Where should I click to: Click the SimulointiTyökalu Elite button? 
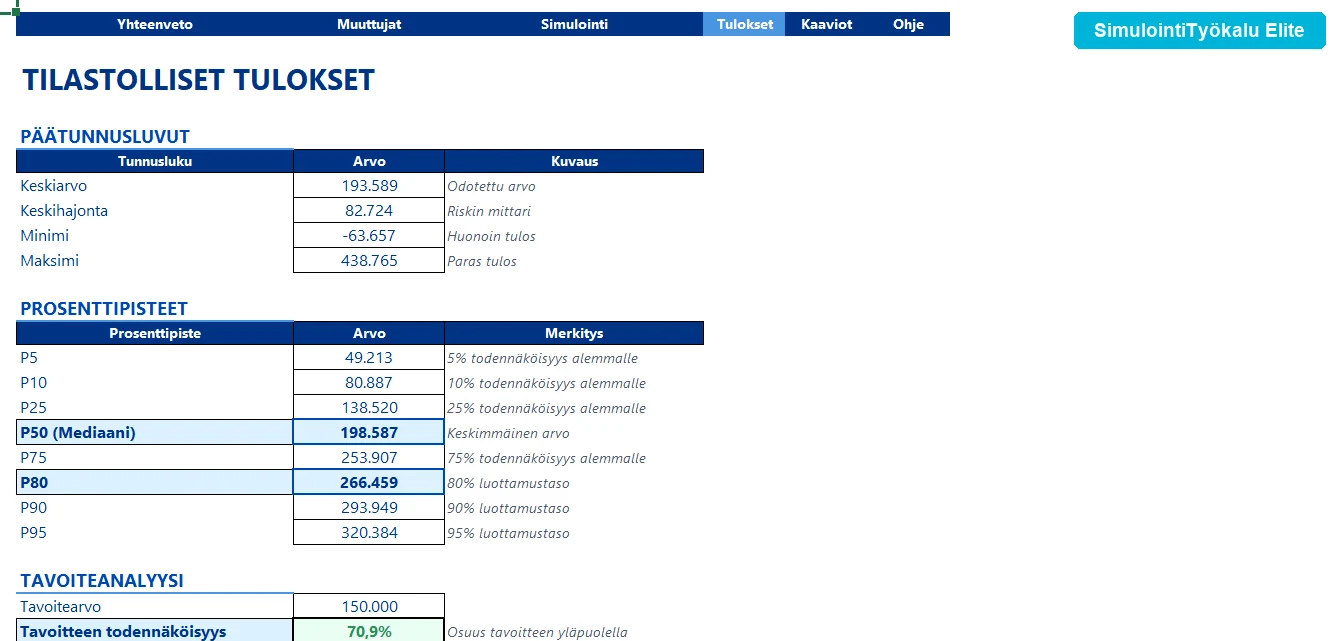[x=1199, y=30]
